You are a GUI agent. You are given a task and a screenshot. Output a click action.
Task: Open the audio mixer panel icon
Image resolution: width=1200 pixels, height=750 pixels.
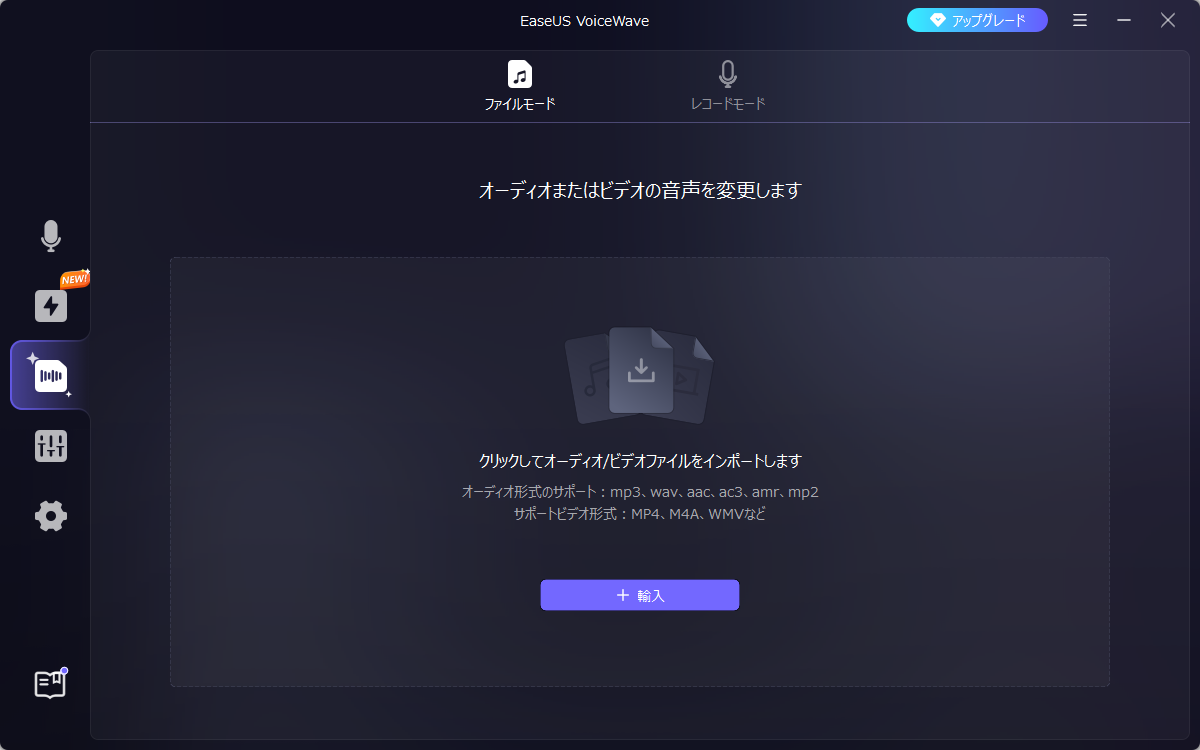pyautogui.click(x=50, y=446)
